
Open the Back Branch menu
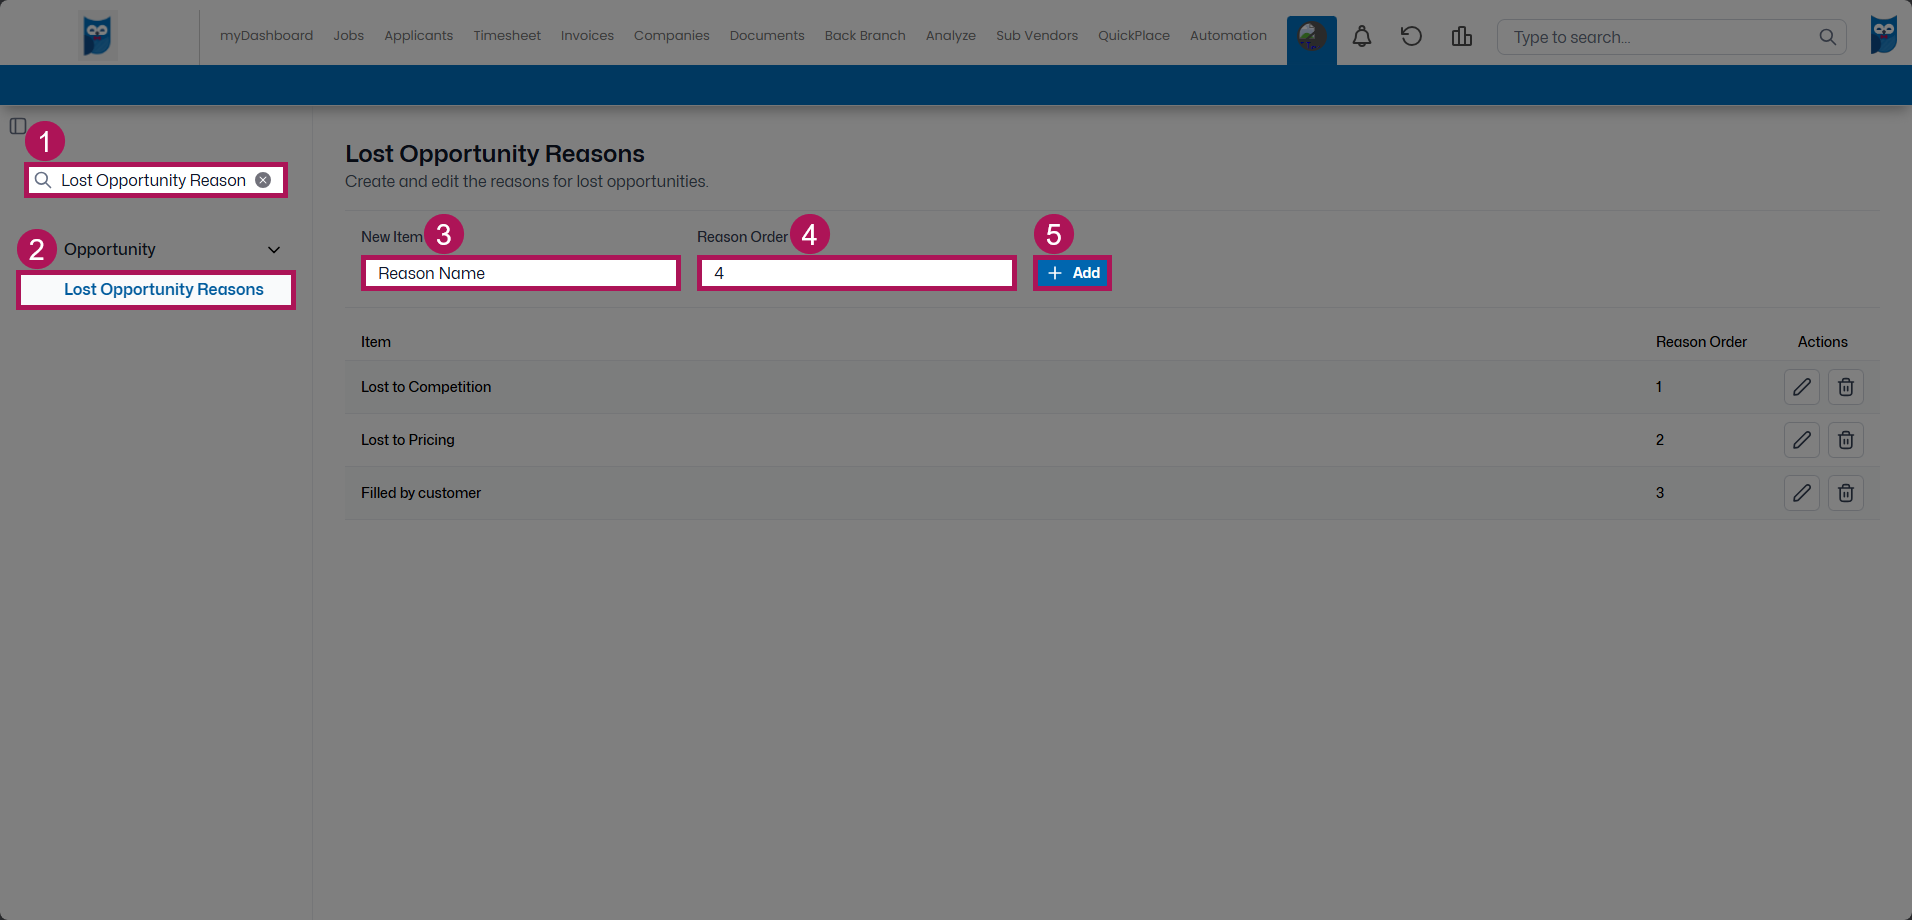pos(865,36)
